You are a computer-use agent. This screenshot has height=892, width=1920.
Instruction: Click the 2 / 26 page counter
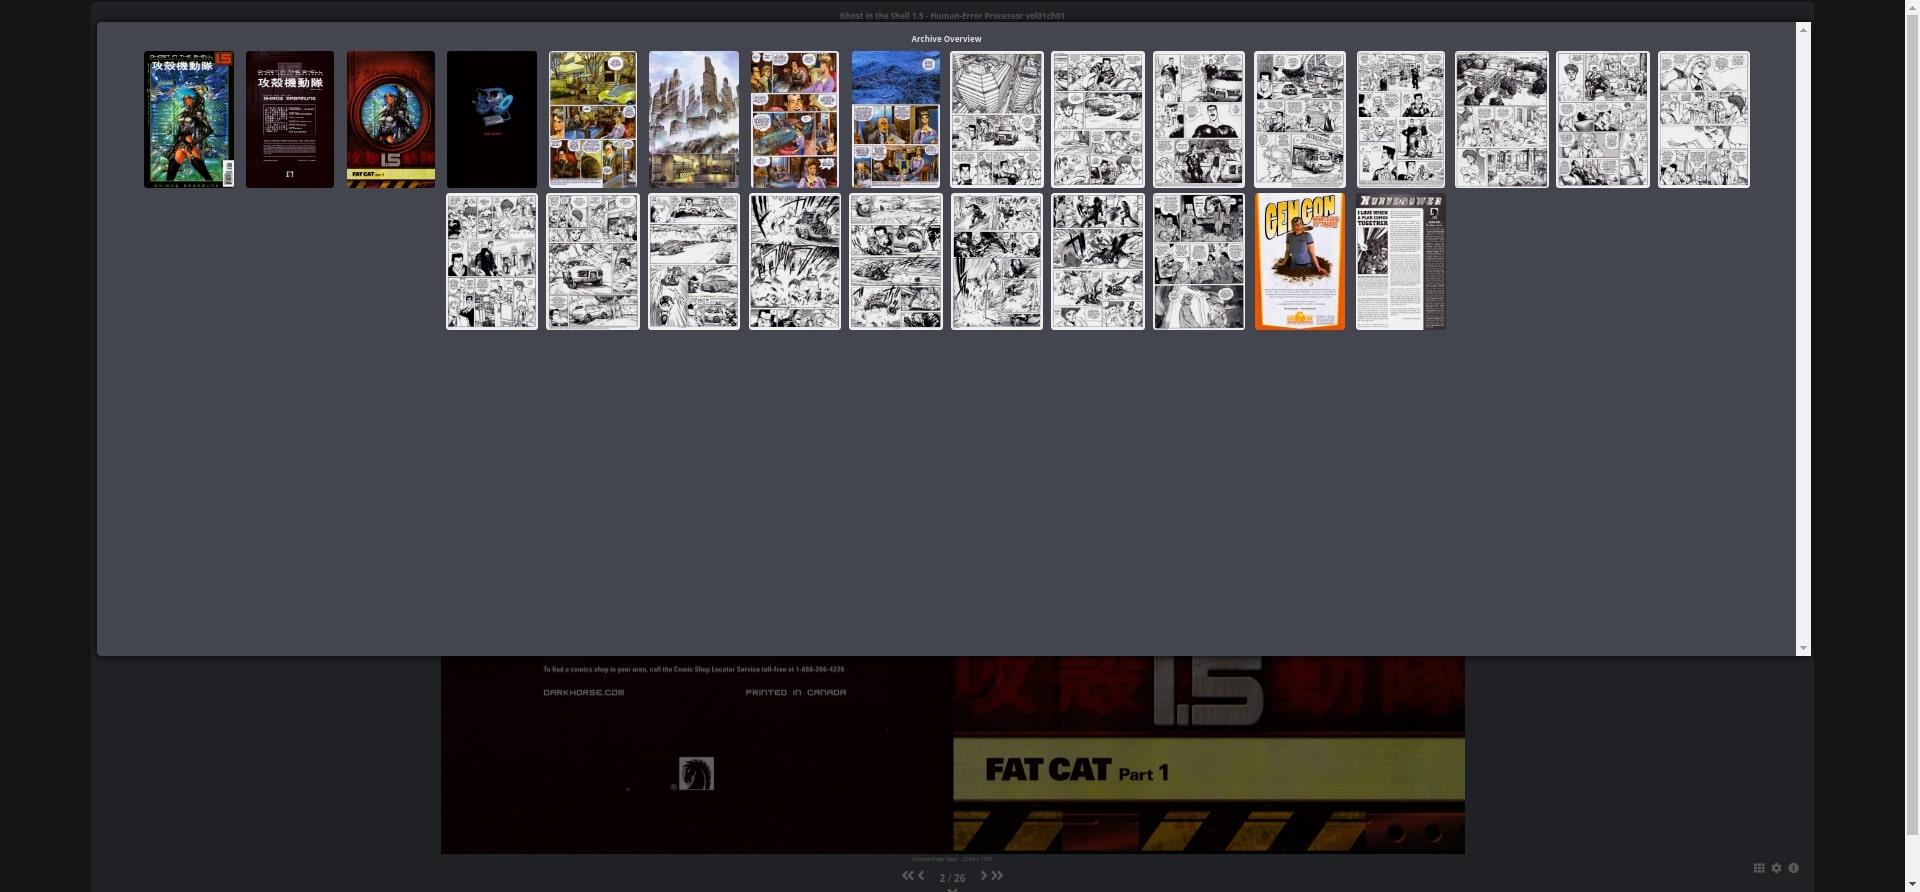(x=952, y=878)
